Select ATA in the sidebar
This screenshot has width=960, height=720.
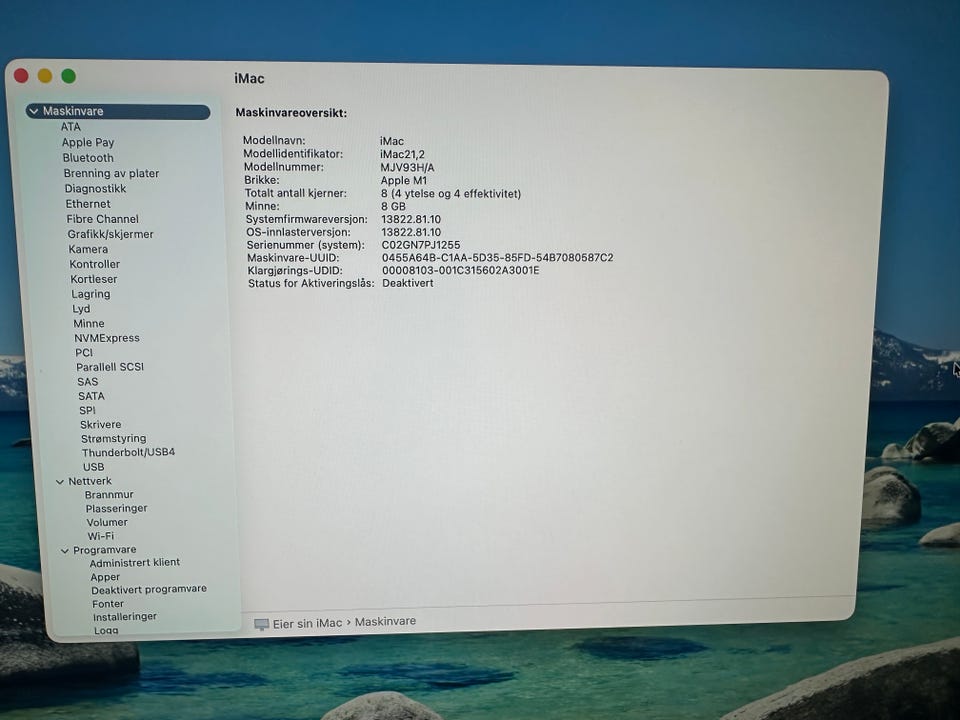click(71, 127)
